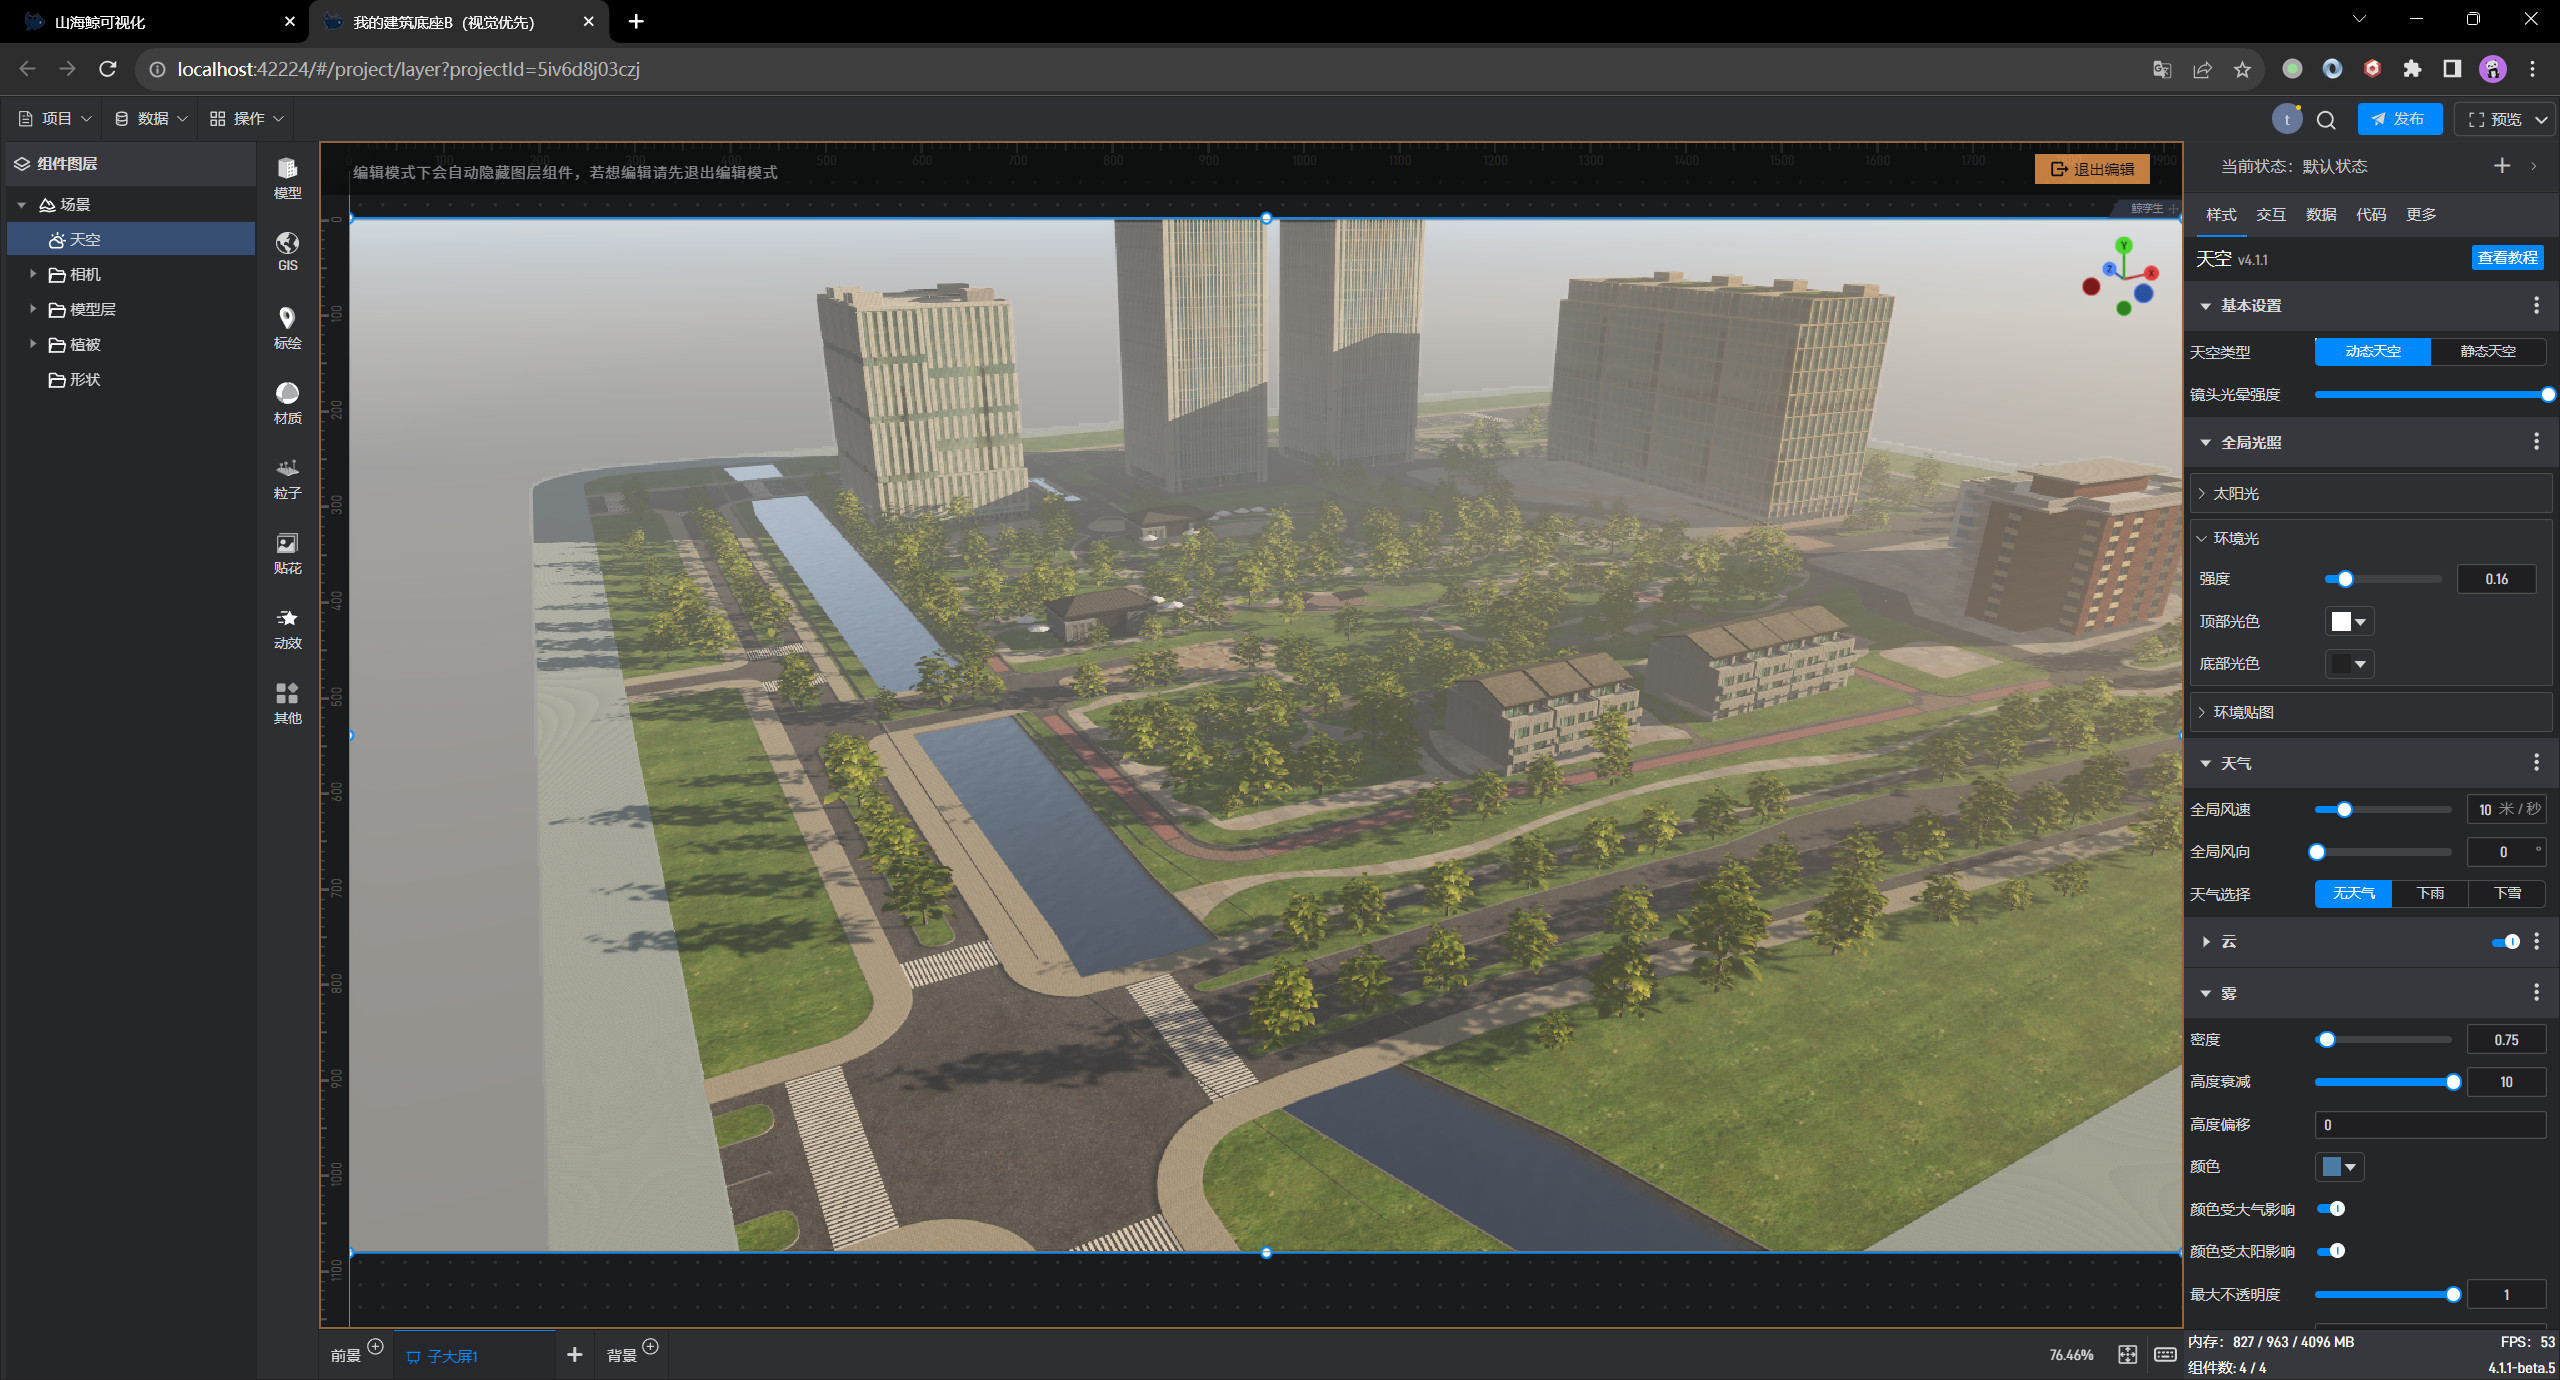Open the 顶部光色 color dropdown
The width and height of the screenshot is (2560, 1380).
pyautogui.click(x=2348, y=622)
